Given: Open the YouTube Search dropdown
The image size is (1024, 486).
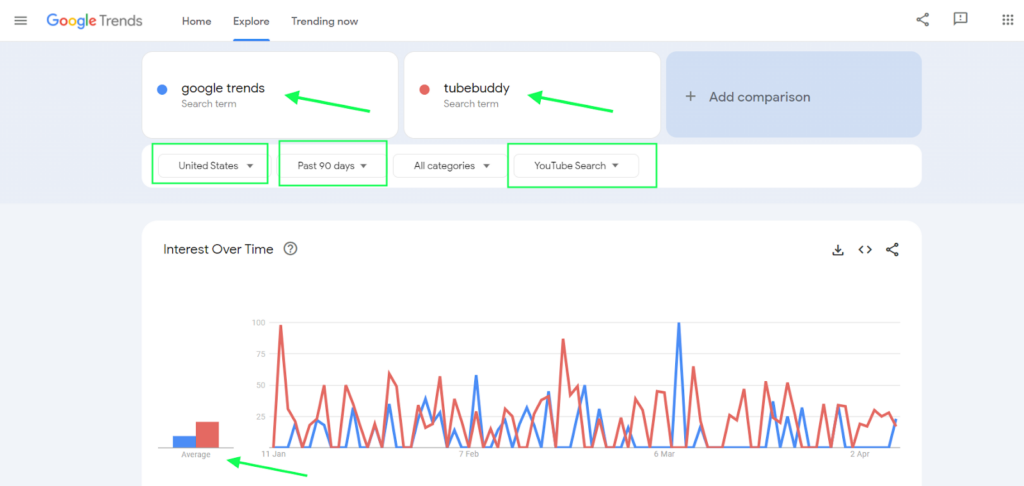Looking at the screenshot, I should pos(576,166).
